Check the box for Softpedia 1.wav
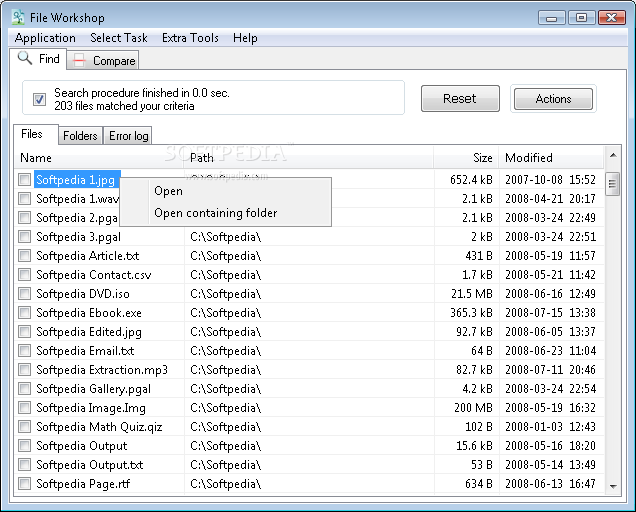Viewport: 636px width, 512px height. click(x=25, y=198)
